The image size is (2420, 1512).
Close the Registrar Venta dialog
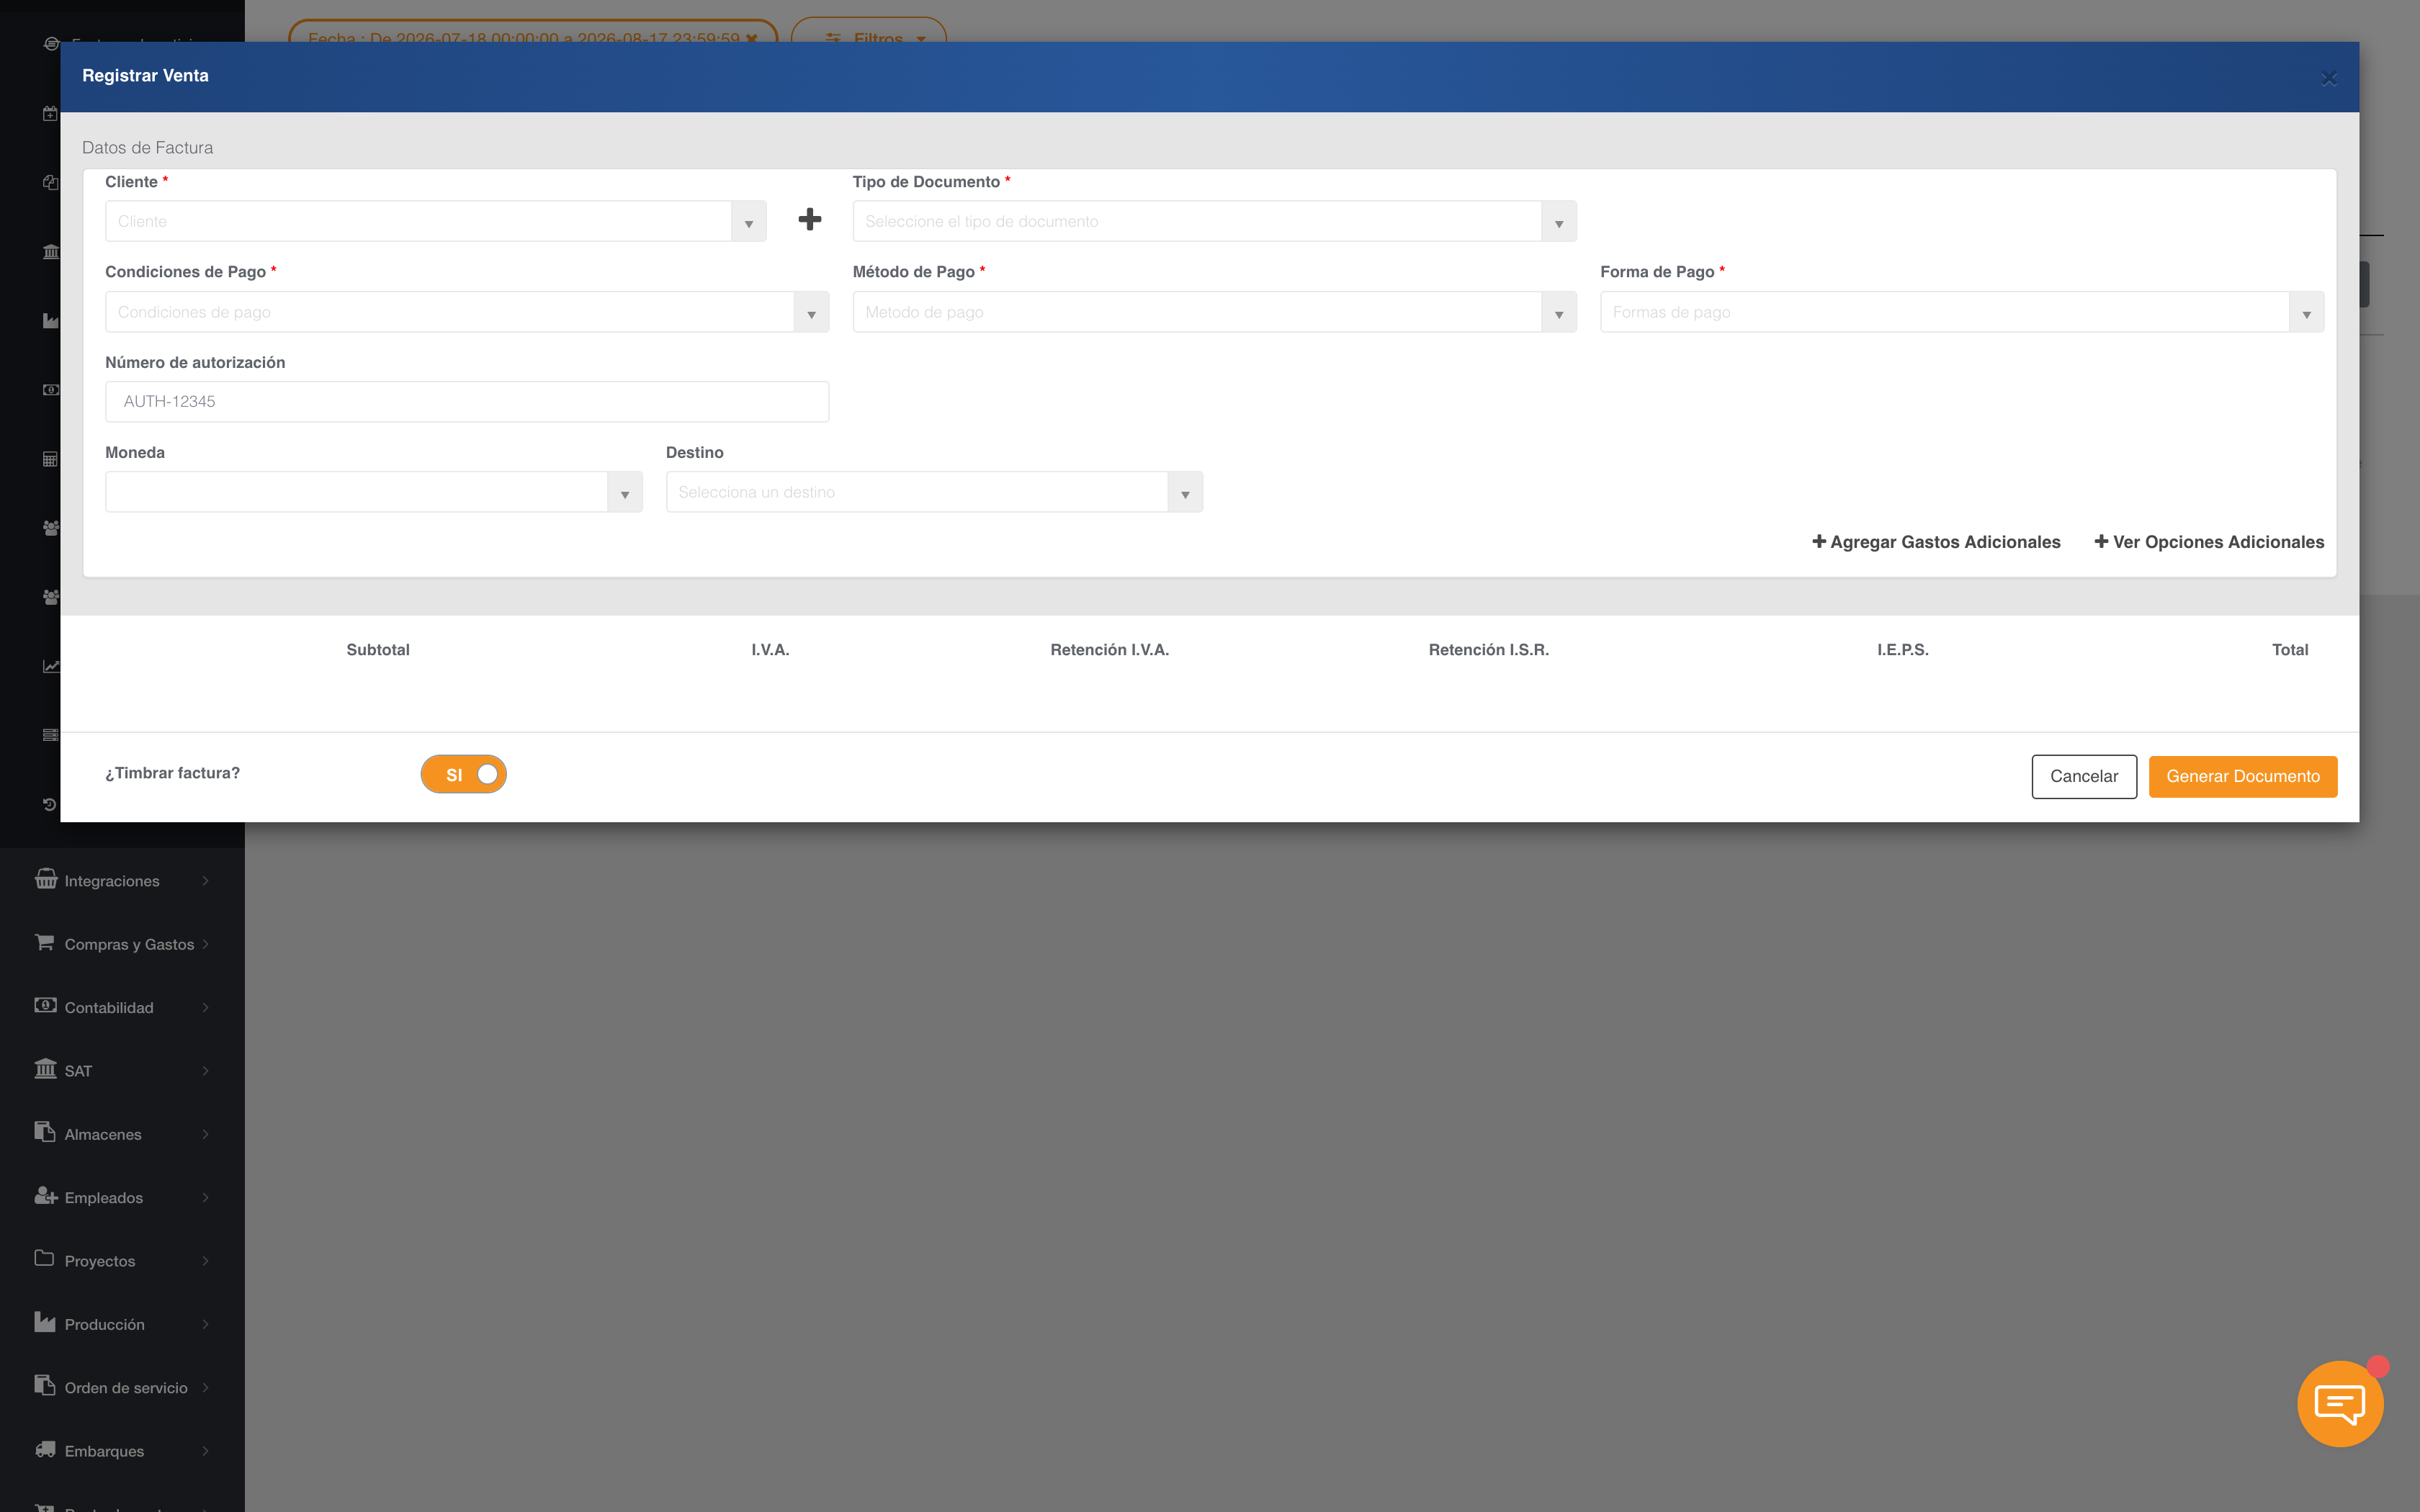2329,79
